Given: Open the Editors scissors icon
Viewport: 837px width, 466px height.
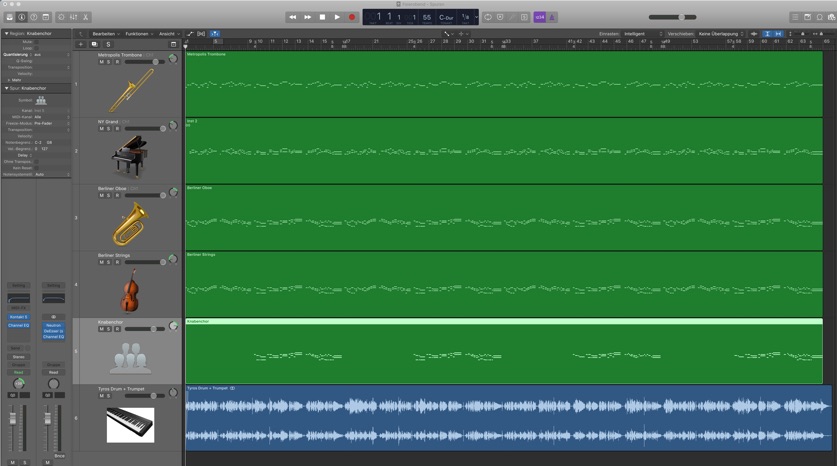Looking at the screenshot, I should pos(85,17).
